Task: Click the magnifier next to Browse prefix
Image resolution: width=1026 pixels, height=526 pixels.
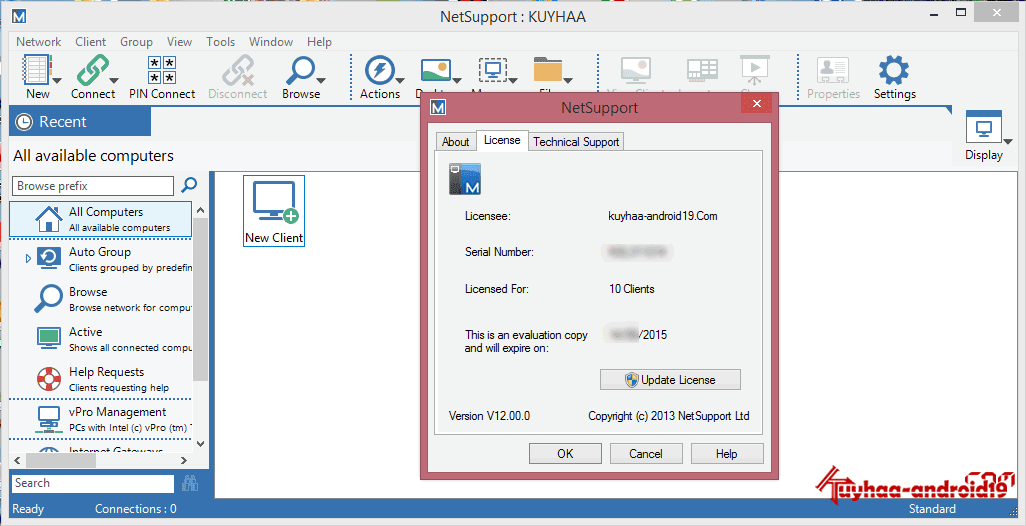Action: click(189, 185)
